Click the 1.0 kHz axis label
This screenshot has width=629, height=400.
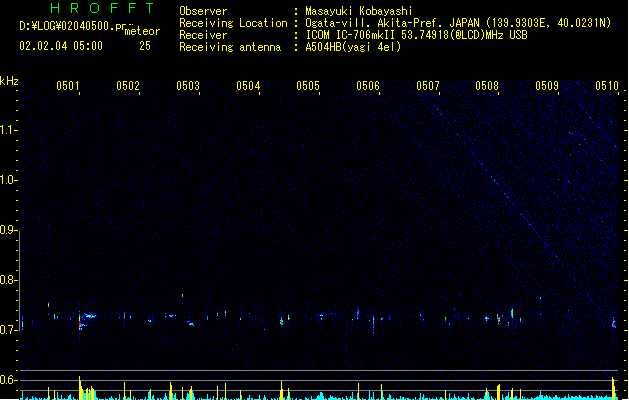8,180
